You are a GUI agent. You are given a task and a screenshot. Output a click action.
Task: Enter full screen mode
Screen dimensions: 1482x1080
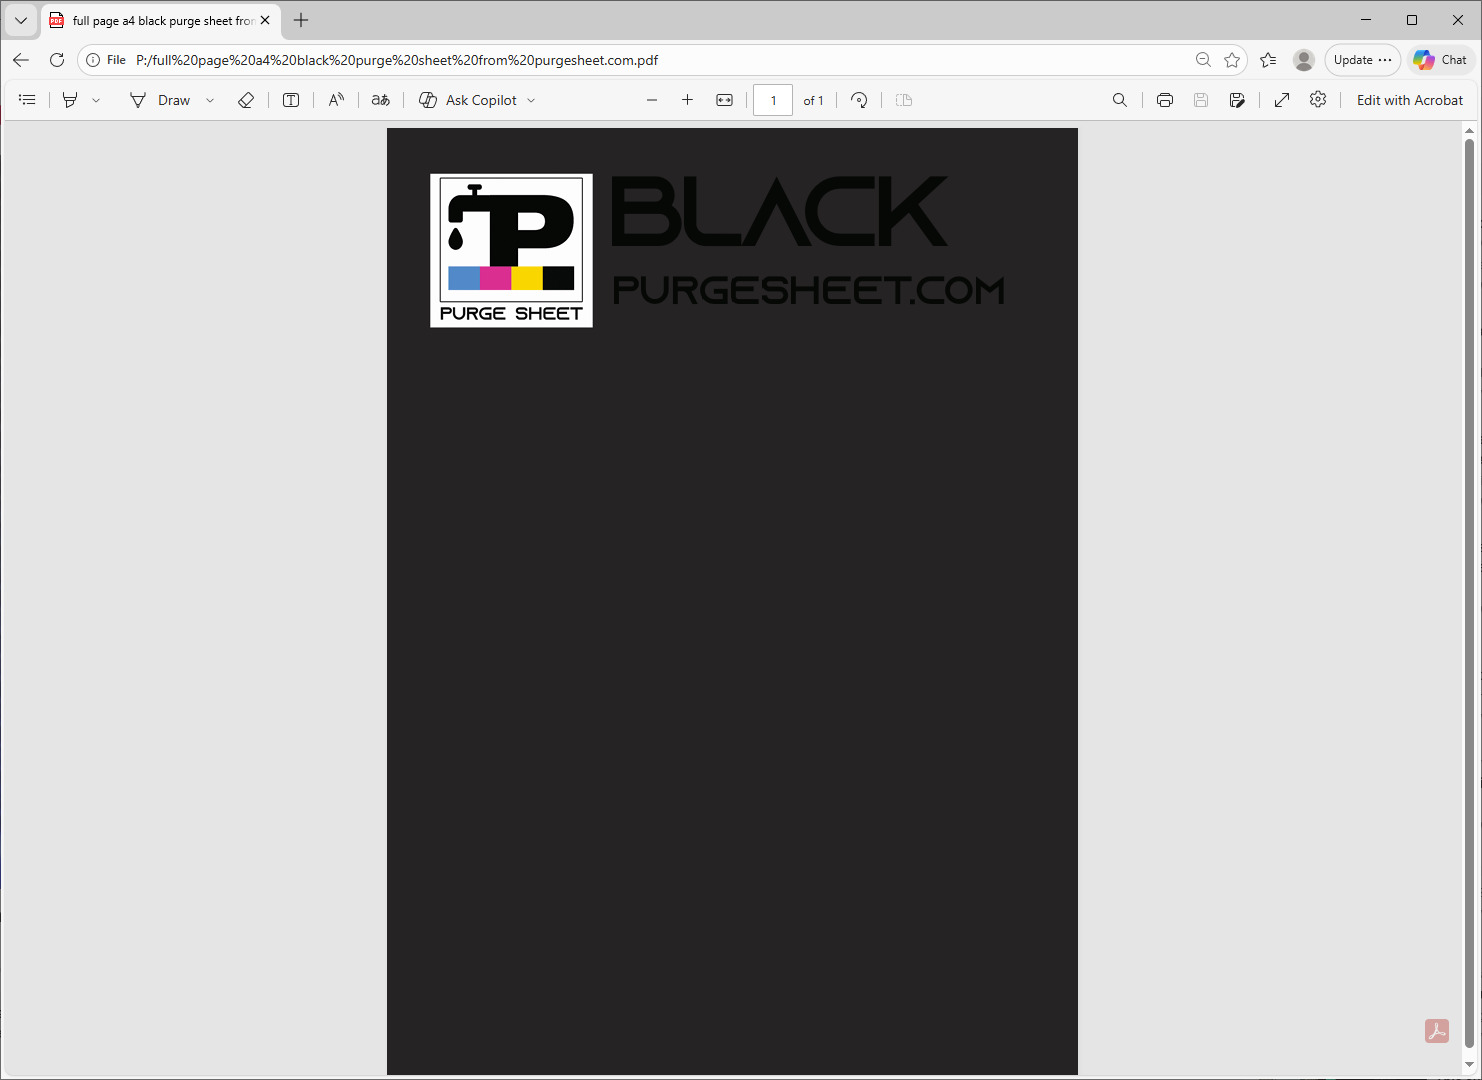[1282, 100]
